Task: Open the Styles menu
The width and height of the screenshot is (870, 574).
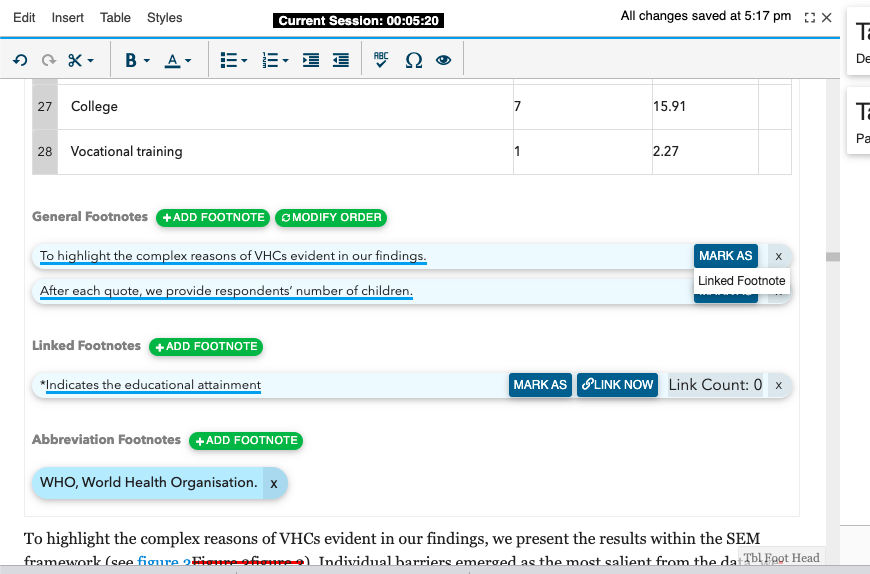Action: click(164, 18)
